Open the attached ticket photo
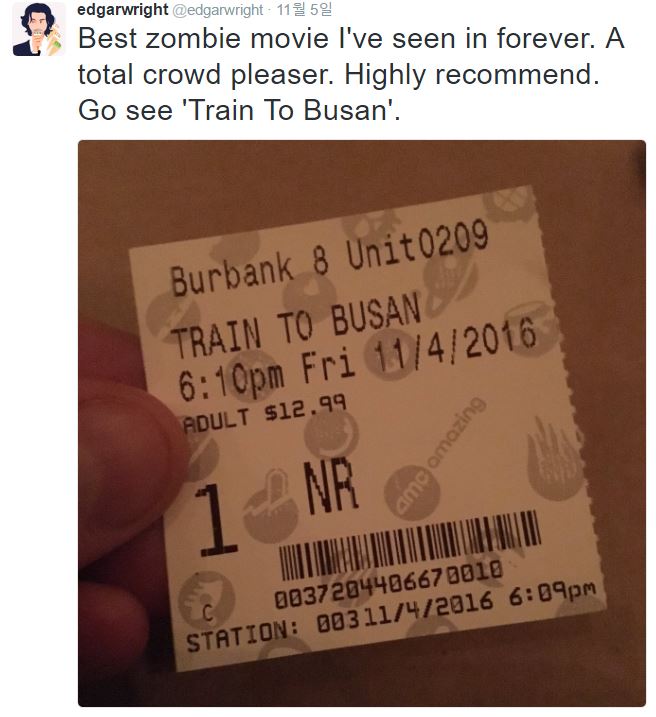This screenshot has height=717, width=656. pos(362,423)
